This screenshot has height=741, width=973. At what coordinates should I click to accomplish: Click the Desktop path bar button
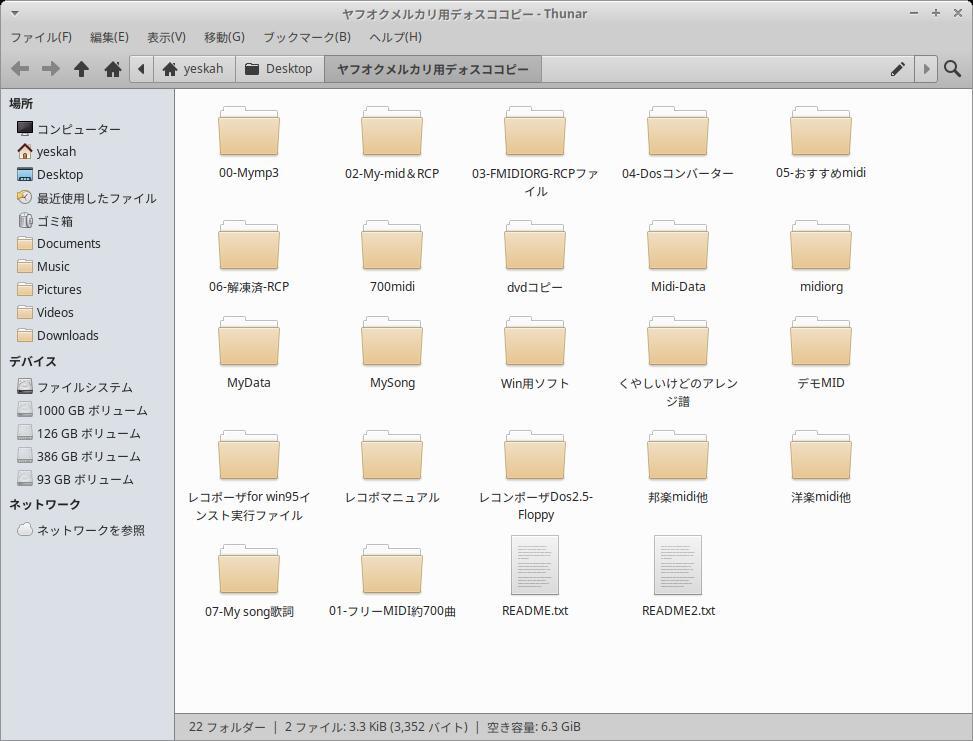pyautogui.click(x=279, y=69)
